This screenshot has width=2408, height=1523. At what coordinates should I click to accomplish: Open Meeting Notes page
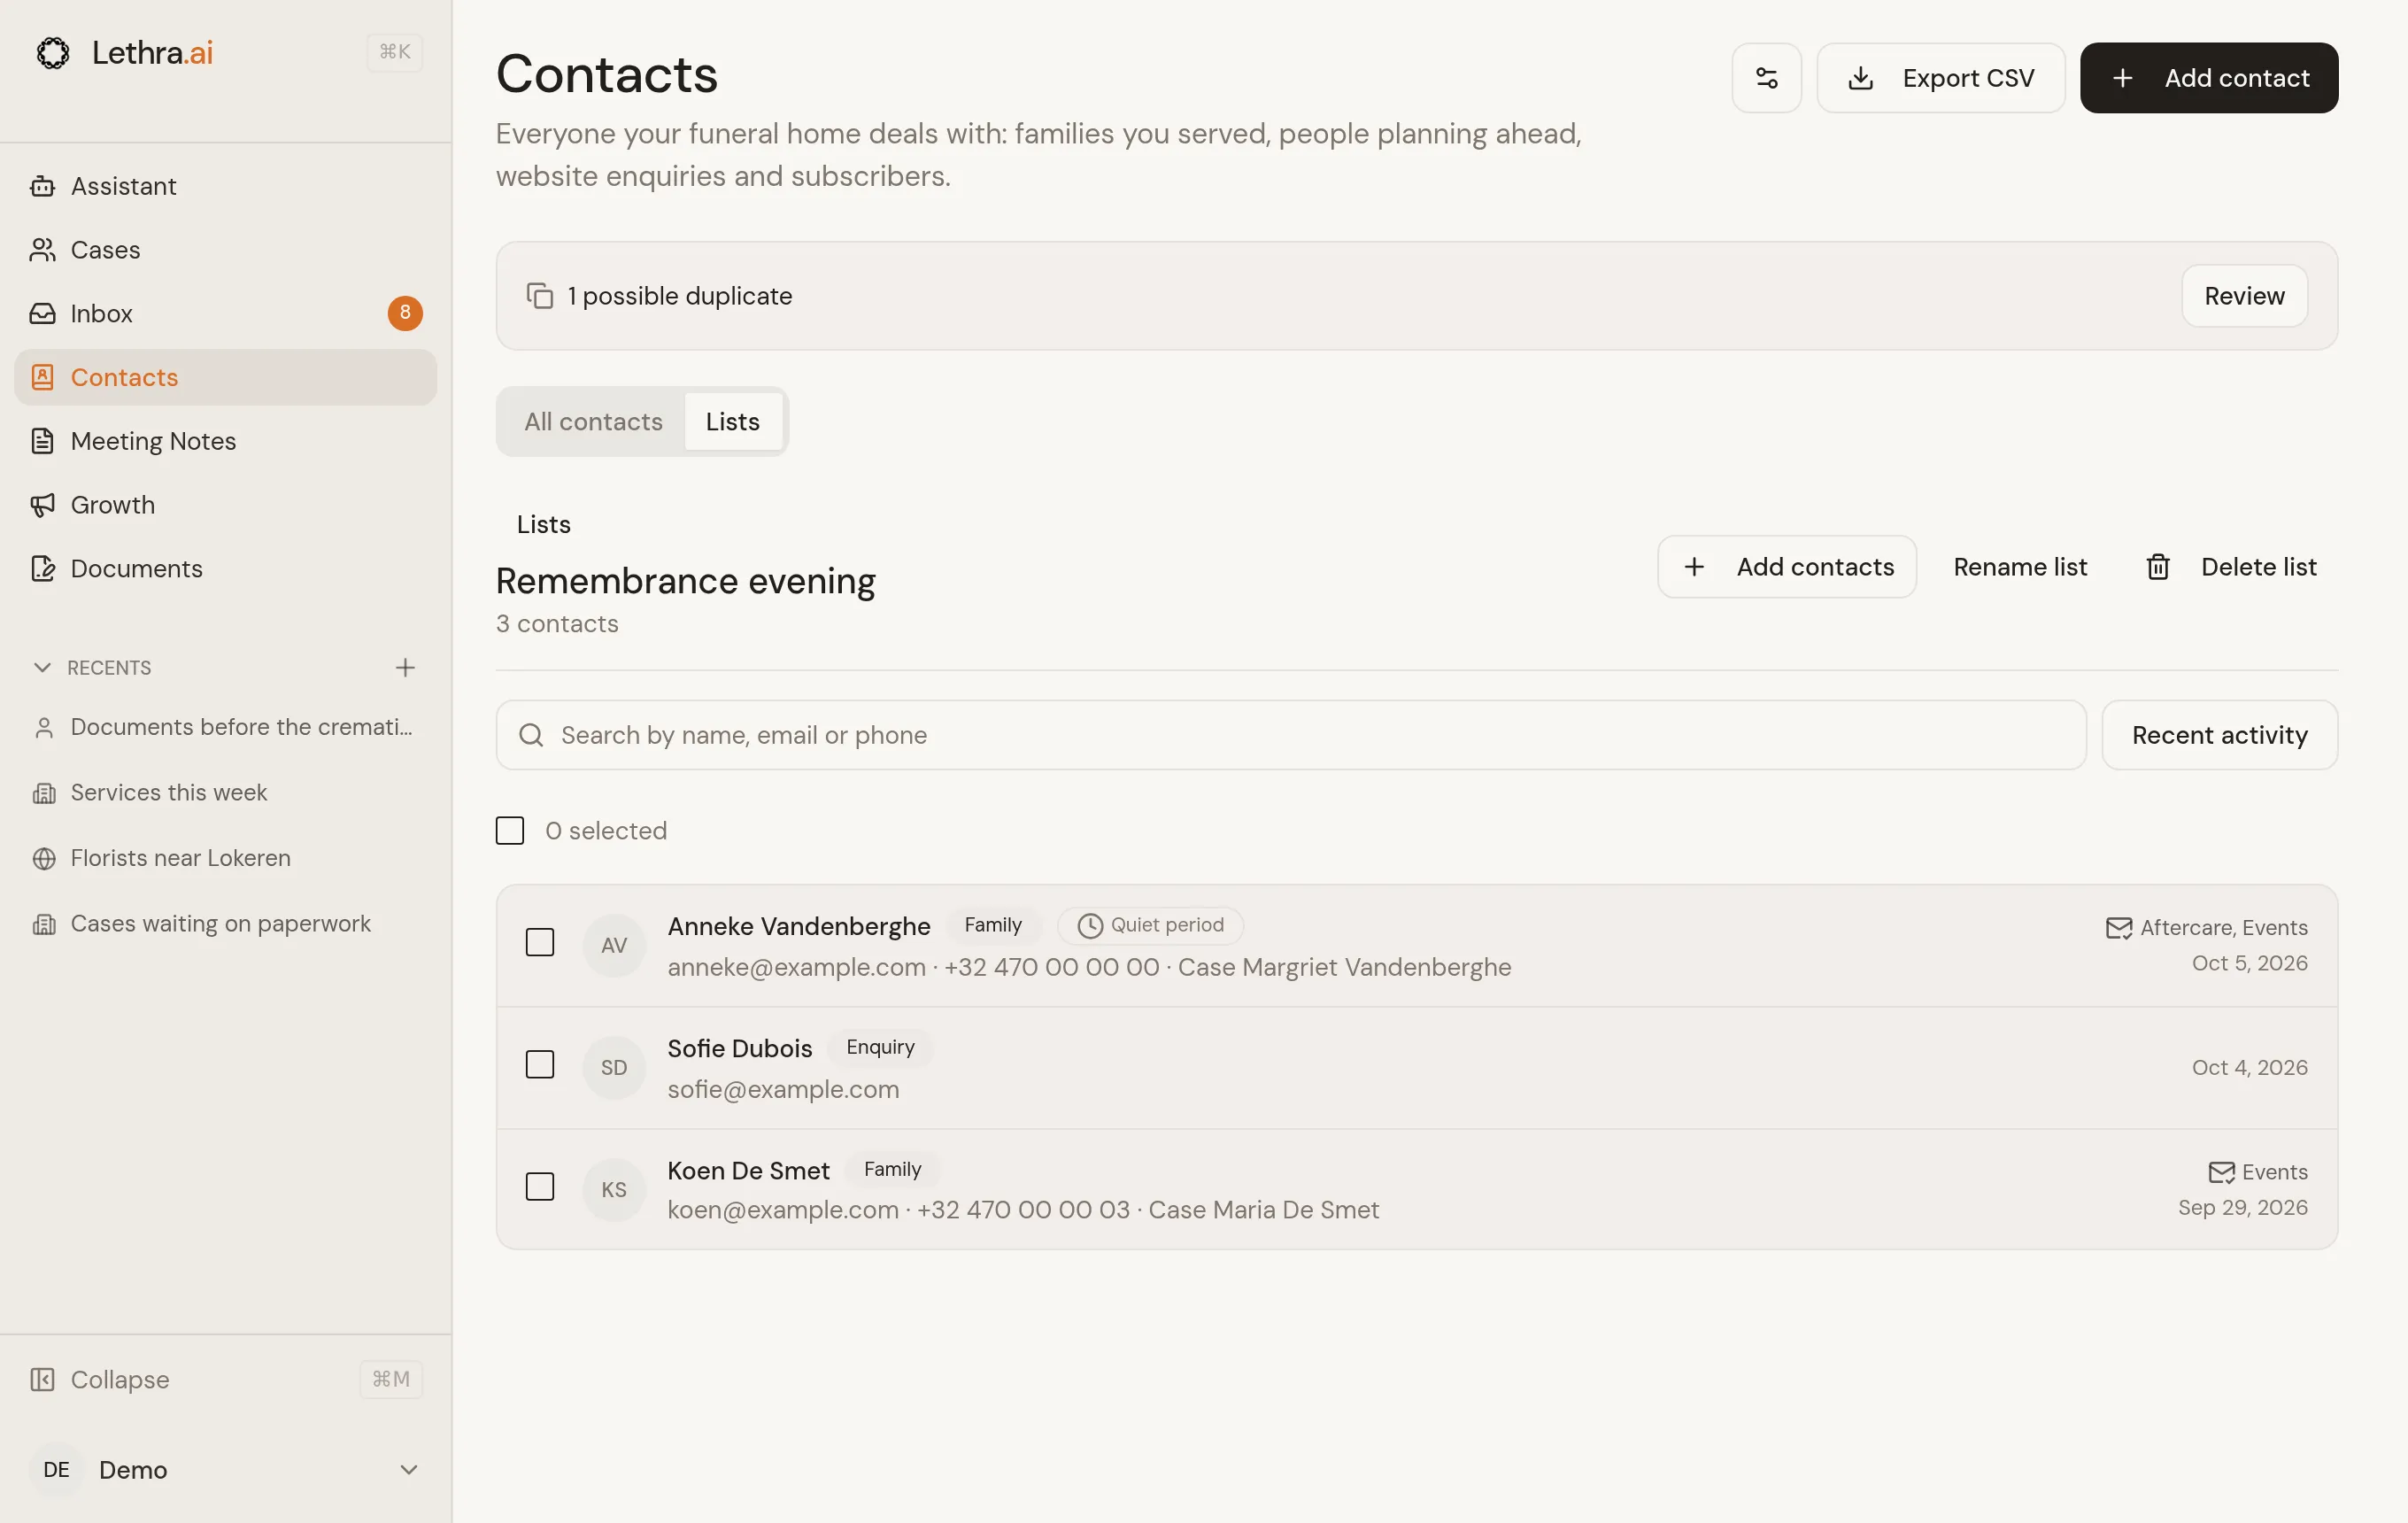[225, 441]
